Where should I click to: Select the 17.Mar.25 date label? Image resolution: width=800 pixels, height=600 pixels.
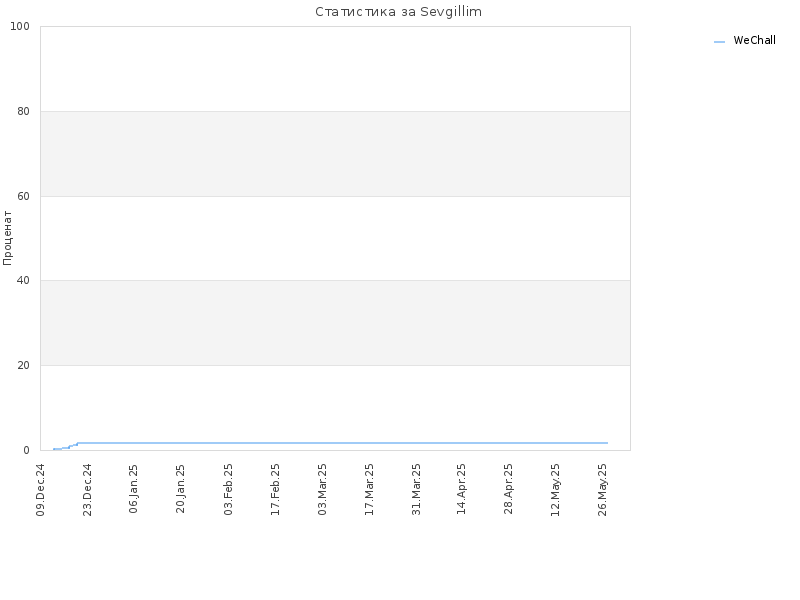pyautogui.click(x=369, y=489)
